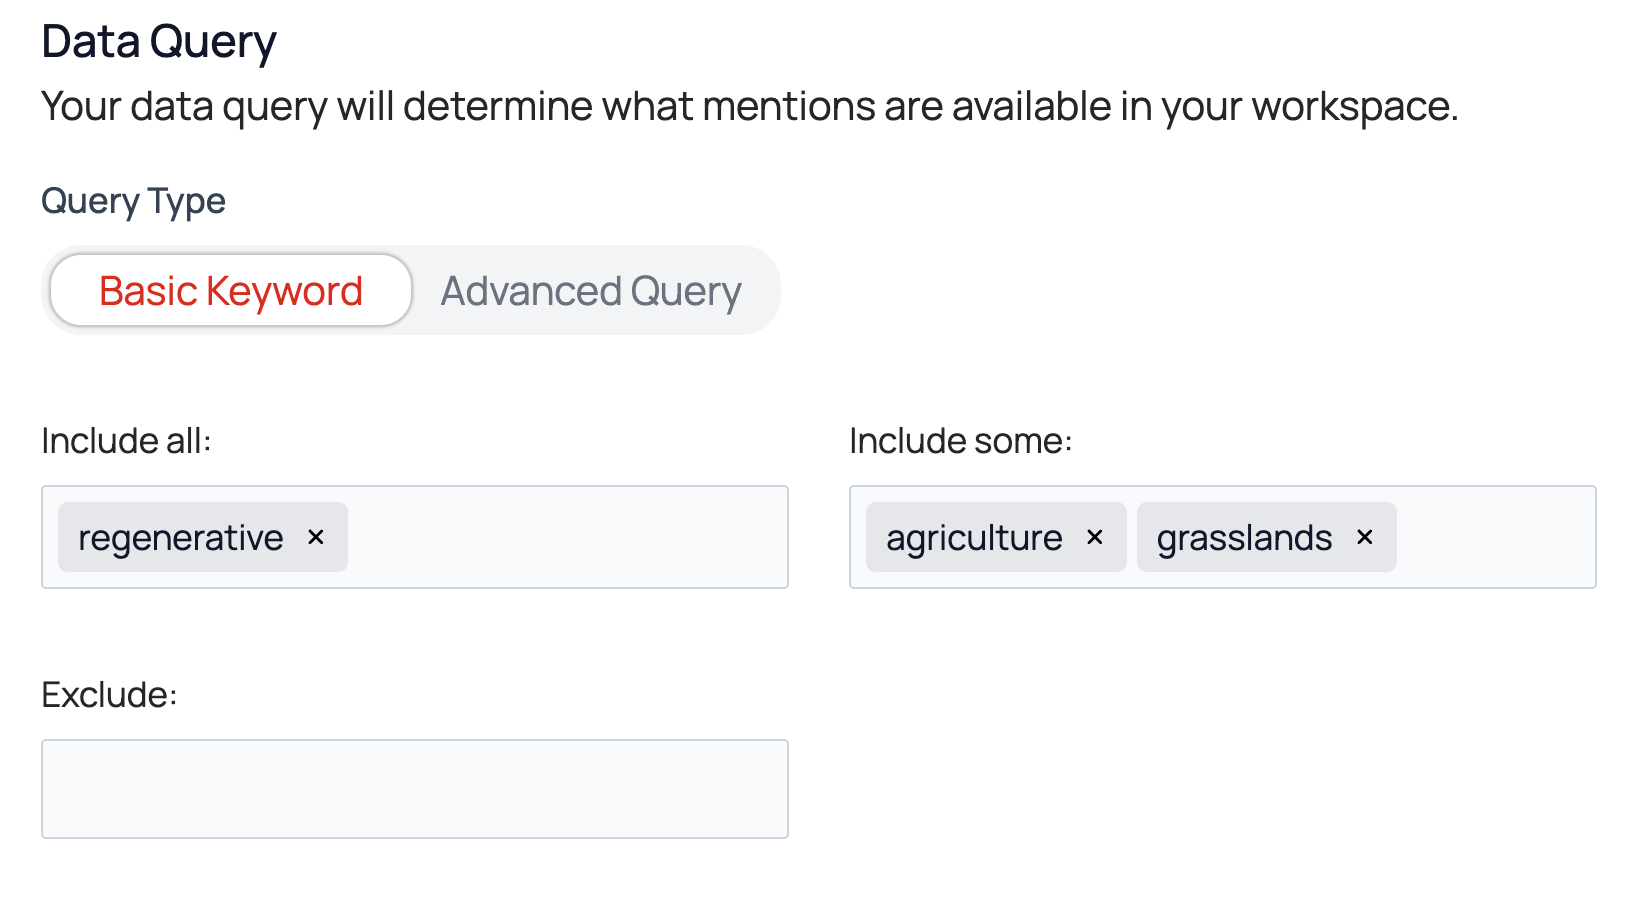Screen dimensions: 1652x916
Task: Focus the empty space in Include all field
Action: 565,537
